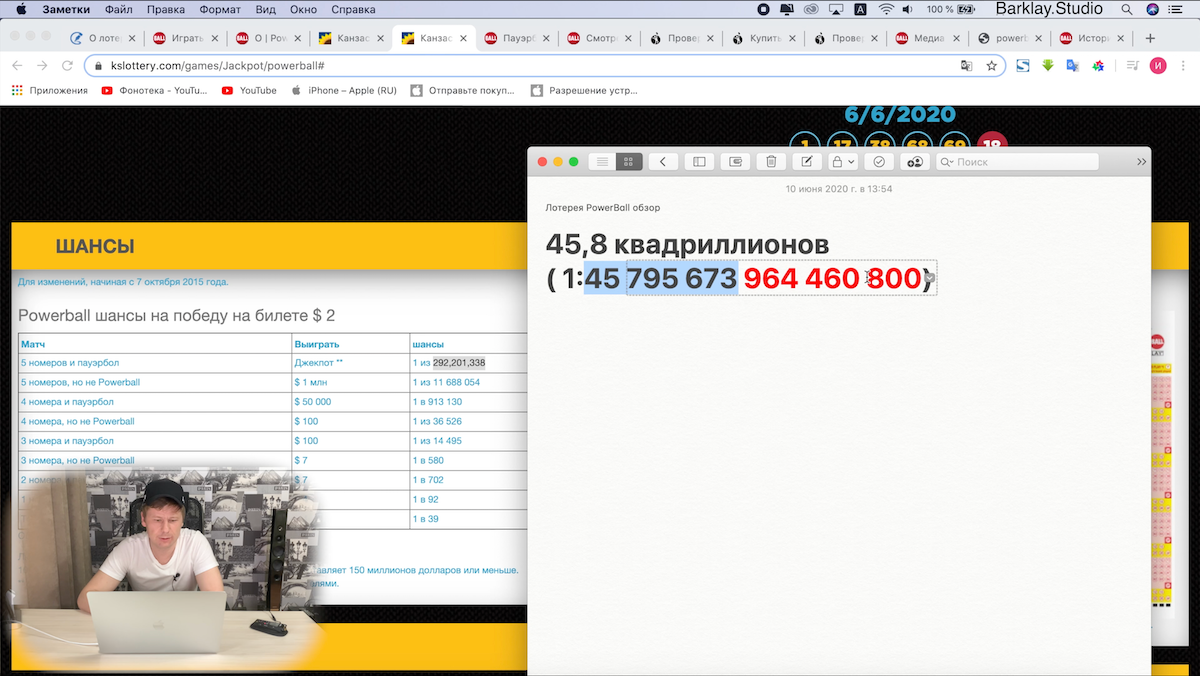Viewport: 1200px width, 676px height.
Task: Click the '$ 50 000' prize cell
Action: click(x=350, y=402)
